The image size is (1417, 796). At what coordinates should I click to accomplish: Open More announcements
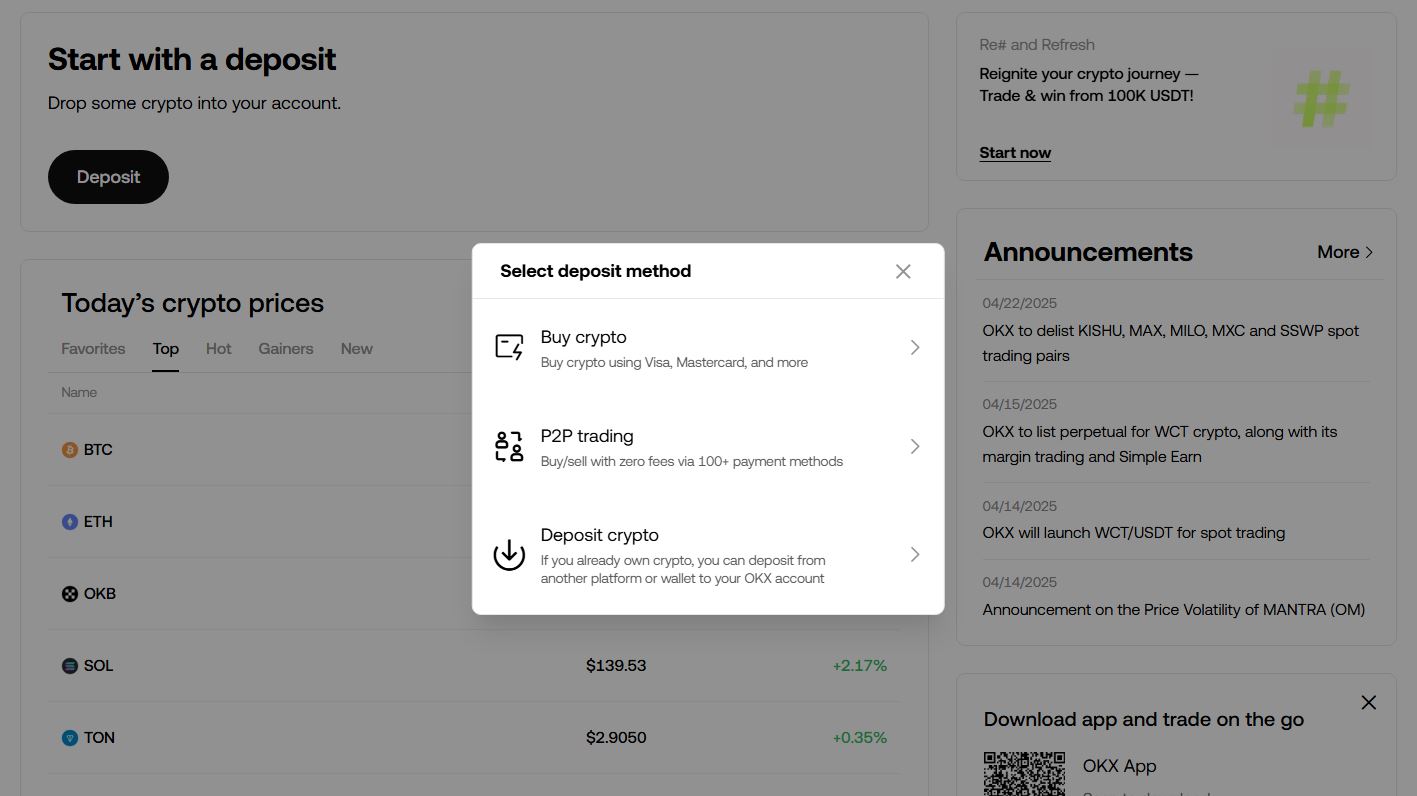(1346, 252)
